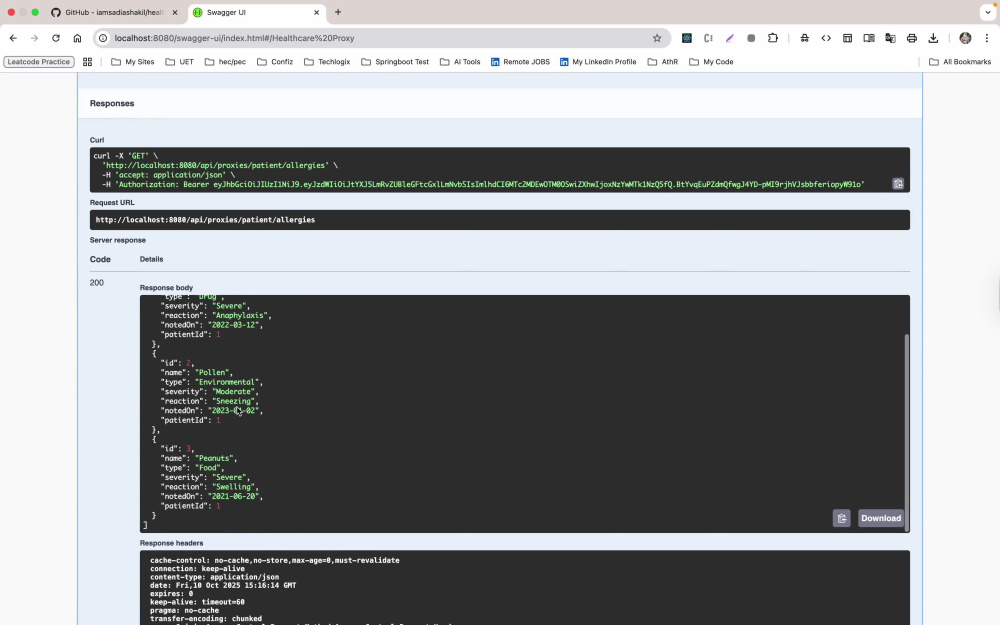Click the 200 response code

click(97, 283)
